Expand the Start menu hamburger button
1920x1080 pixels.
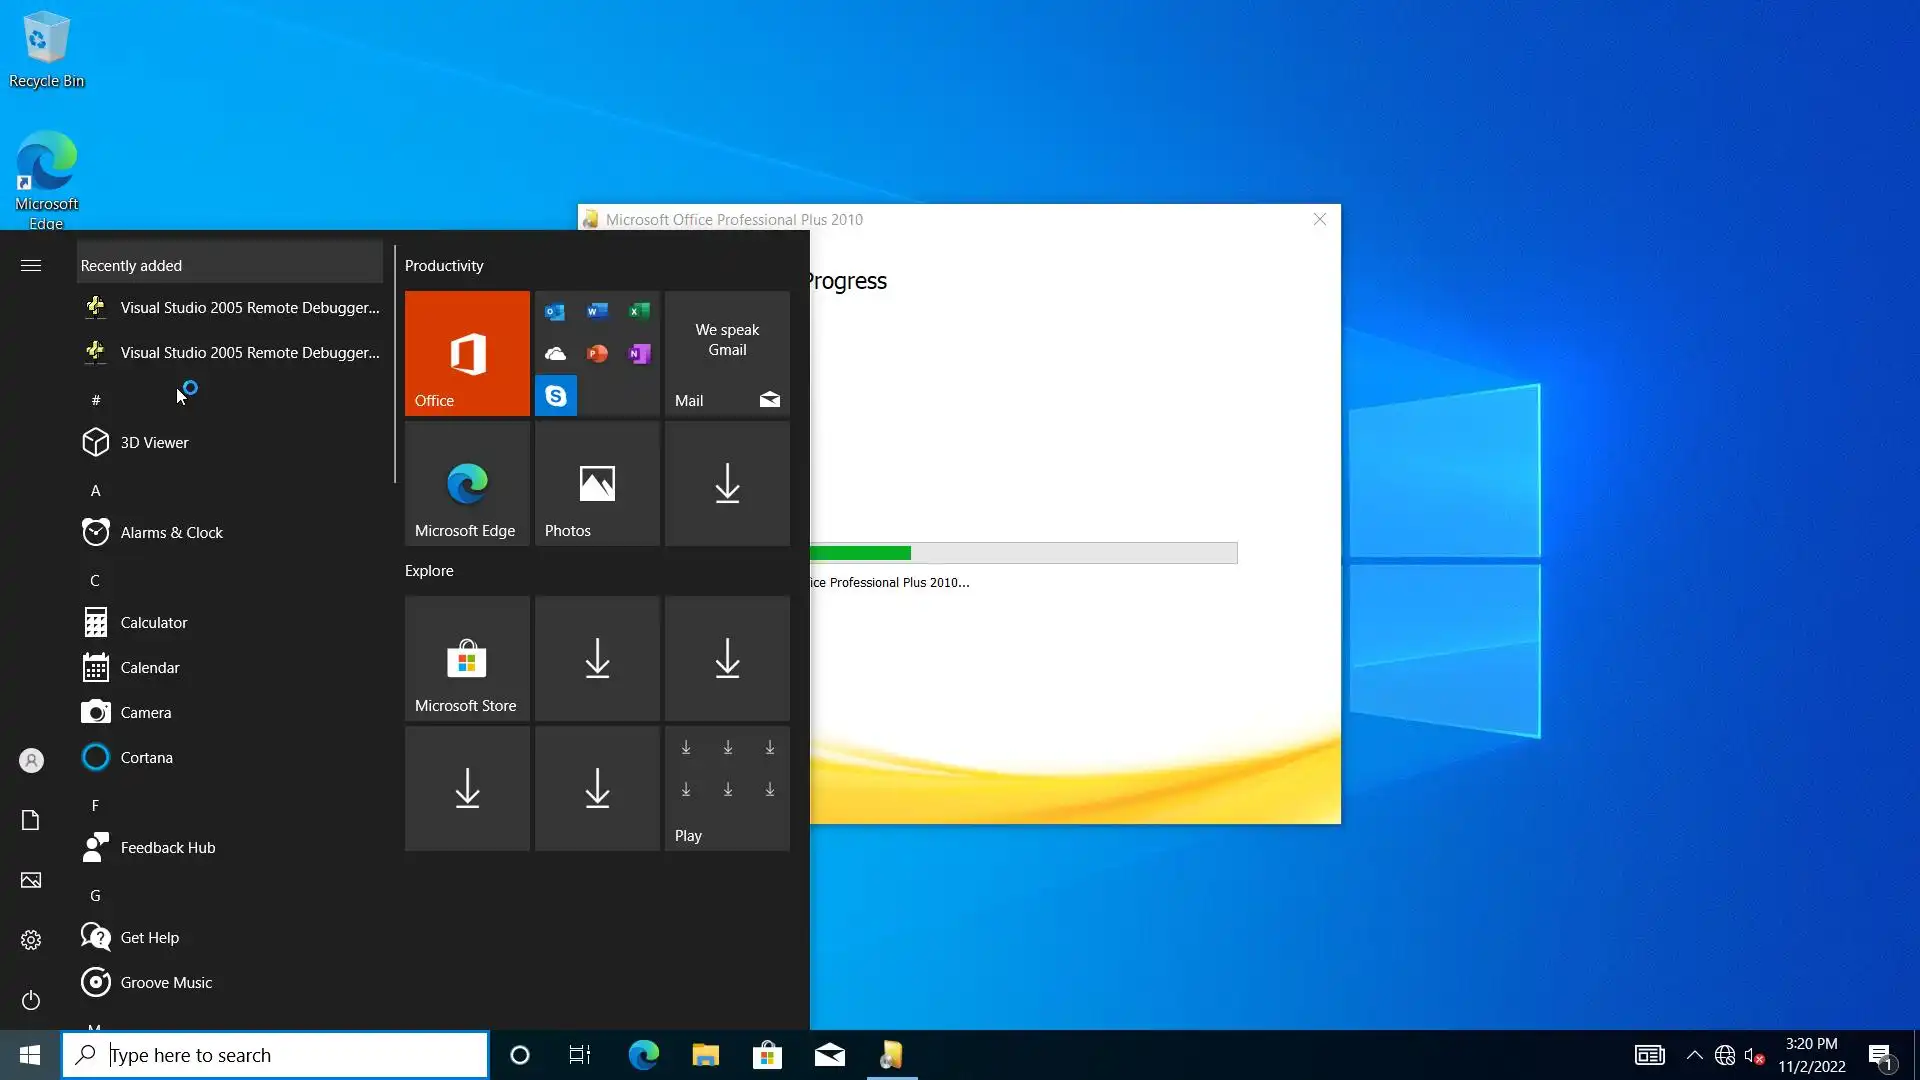(31, 265)
